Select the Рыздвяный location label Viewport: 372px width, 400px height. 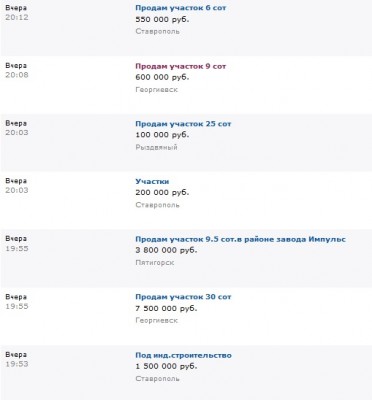pyautogui.click(x=156, y=147)
